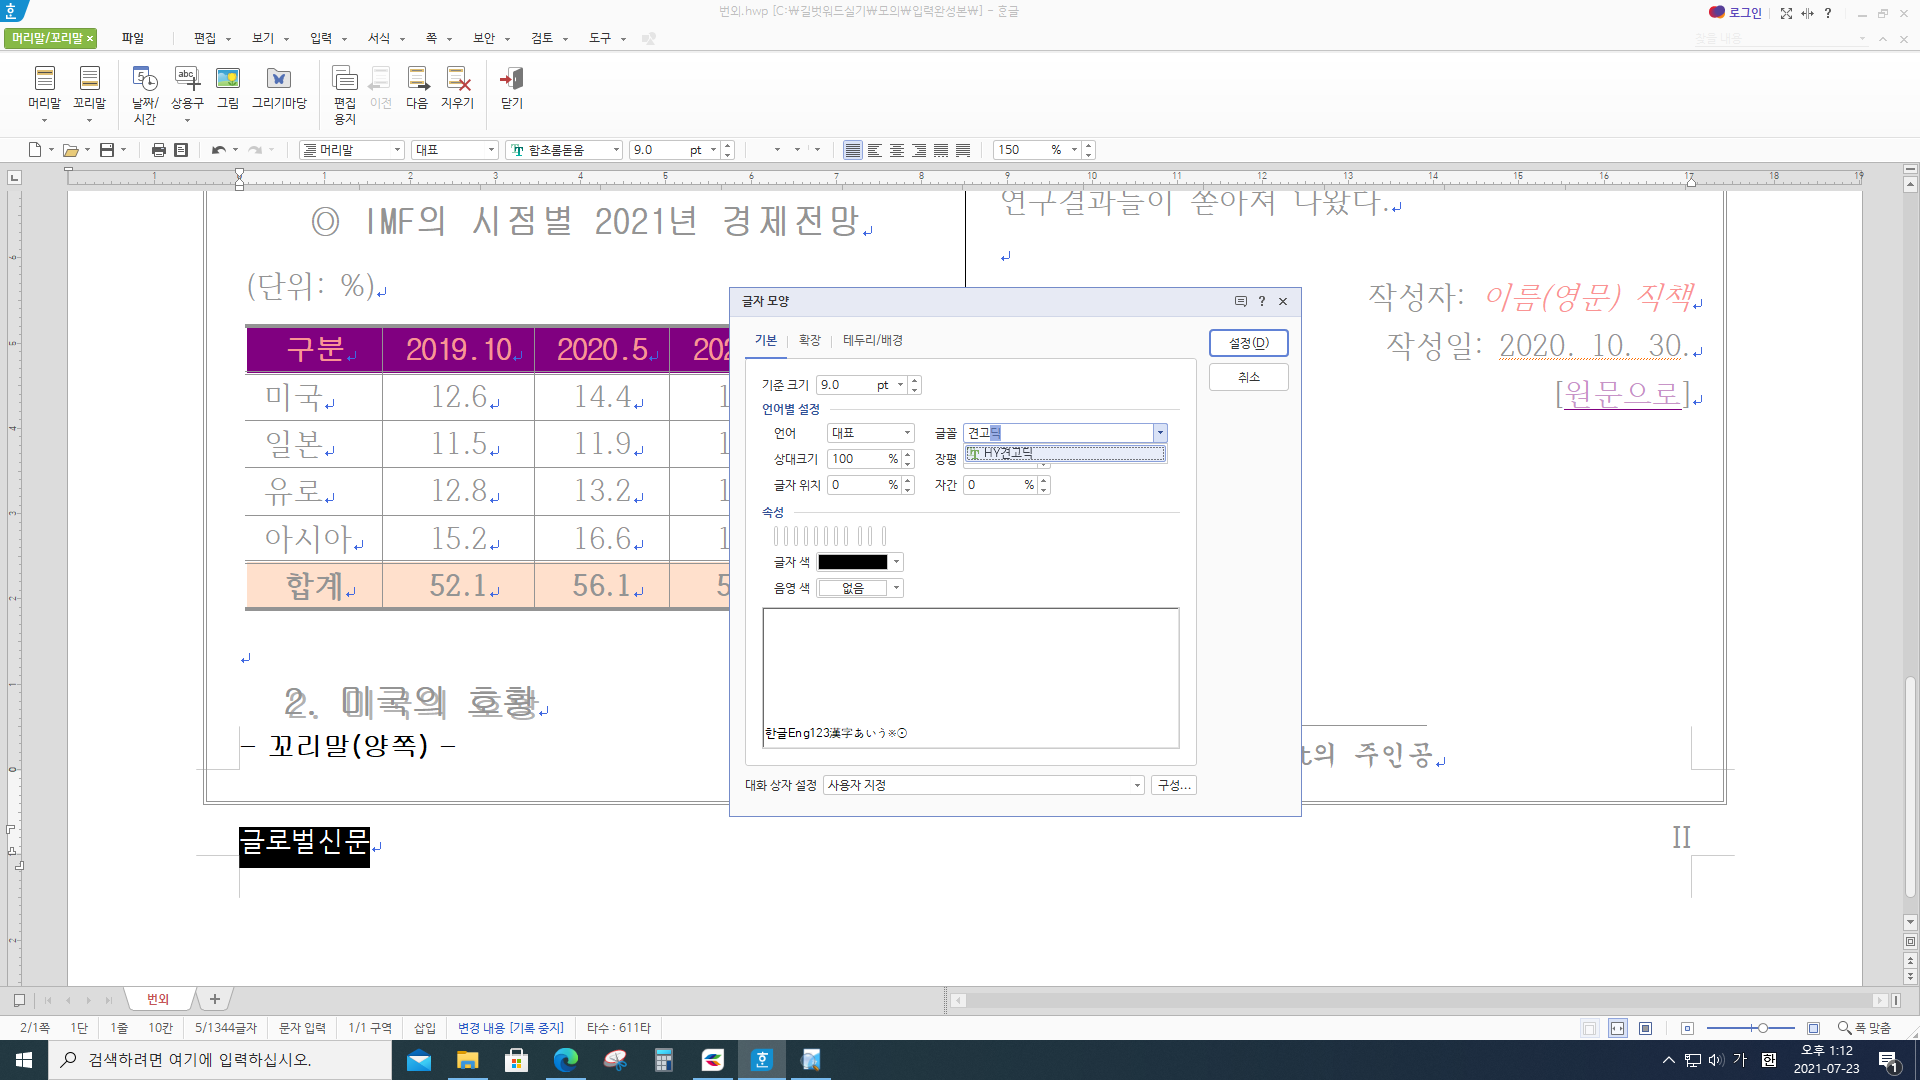Click the 취소 cancel button
This screenshot has width=1920, height=1080.
1248,377
